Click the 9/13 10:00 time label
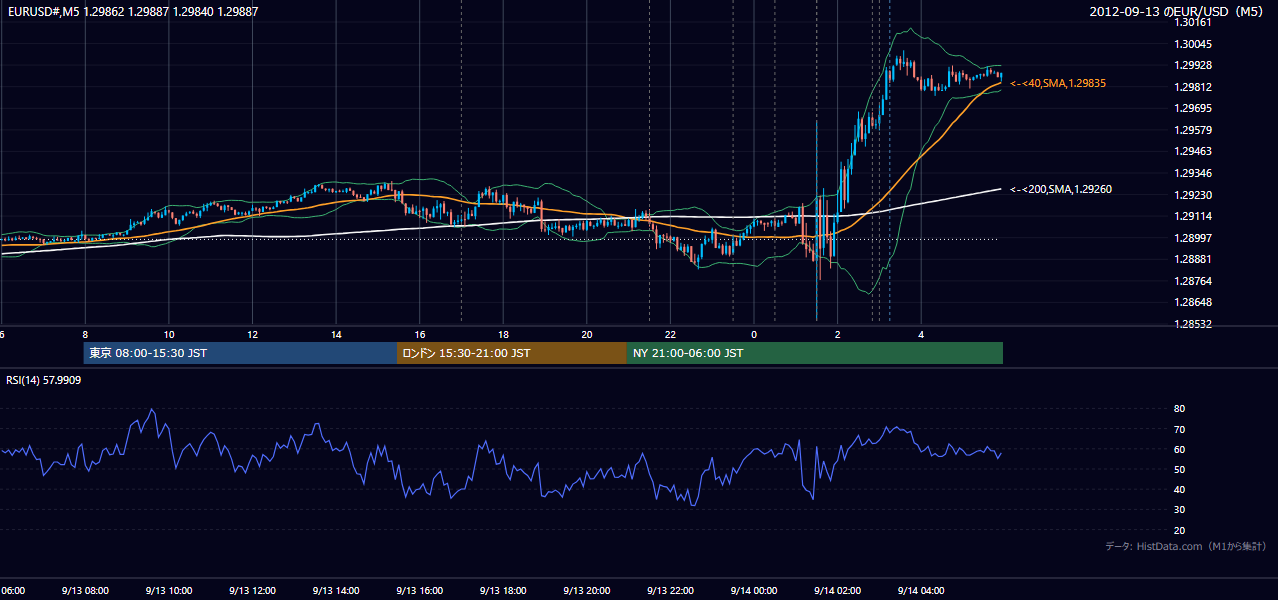Viewport: 1278px width, 600px height. coord(169,590)
